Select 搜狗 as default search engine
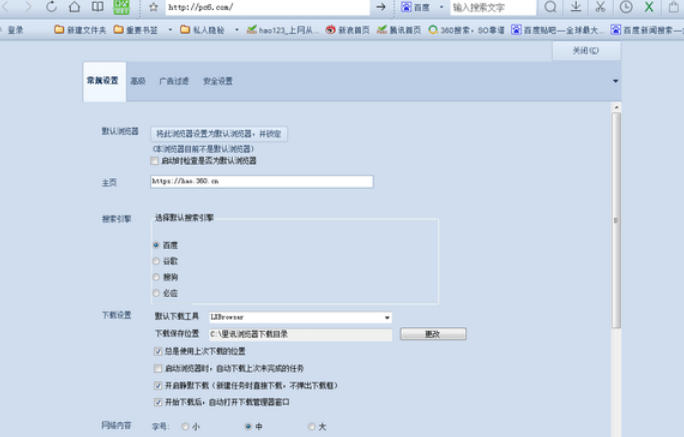 [156, 277]
